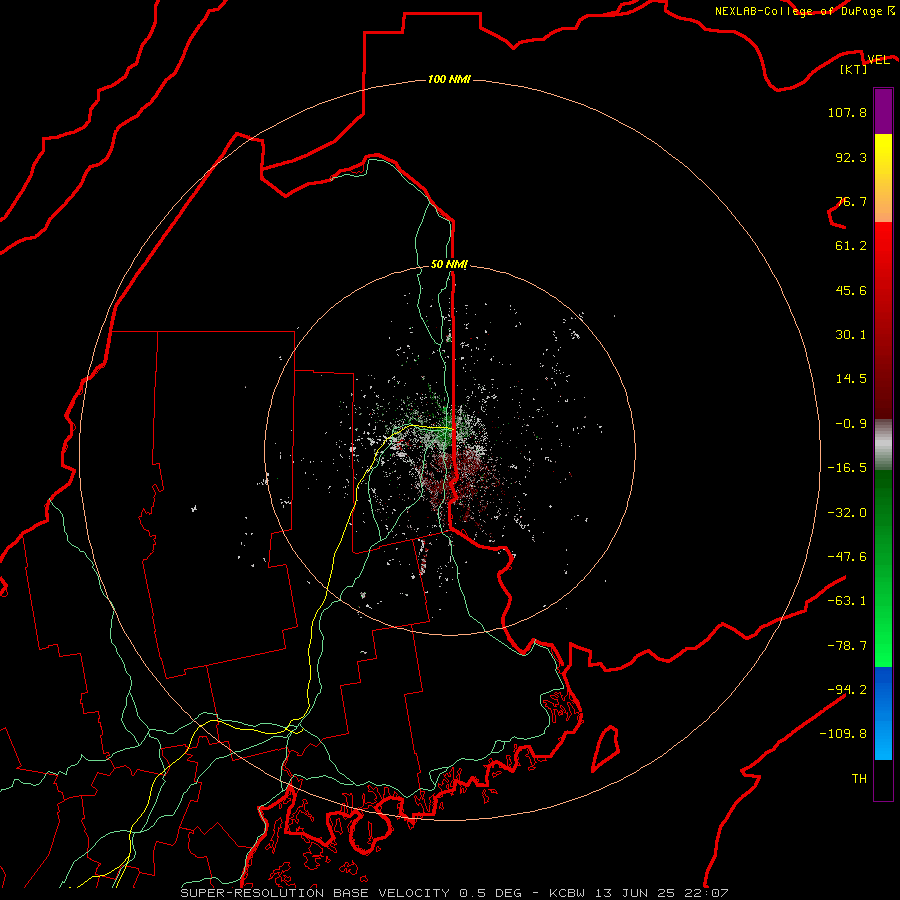Click the purple segment of the color bar

point(883,111)
